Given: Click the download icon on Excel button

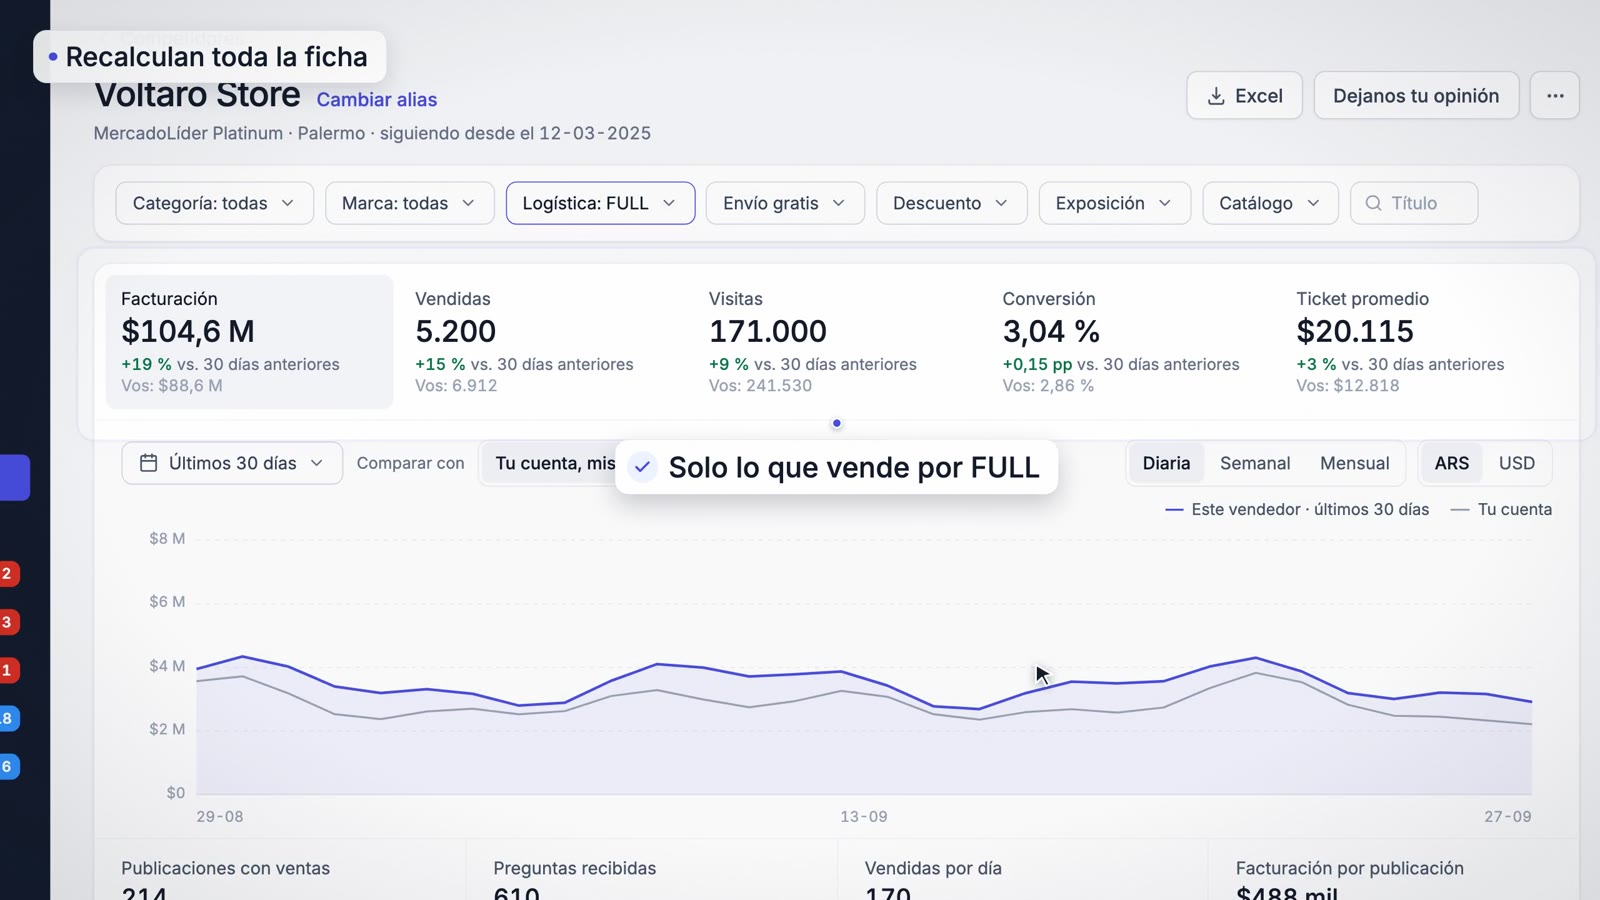Looking at the screenshot, I should [1216, 96].
